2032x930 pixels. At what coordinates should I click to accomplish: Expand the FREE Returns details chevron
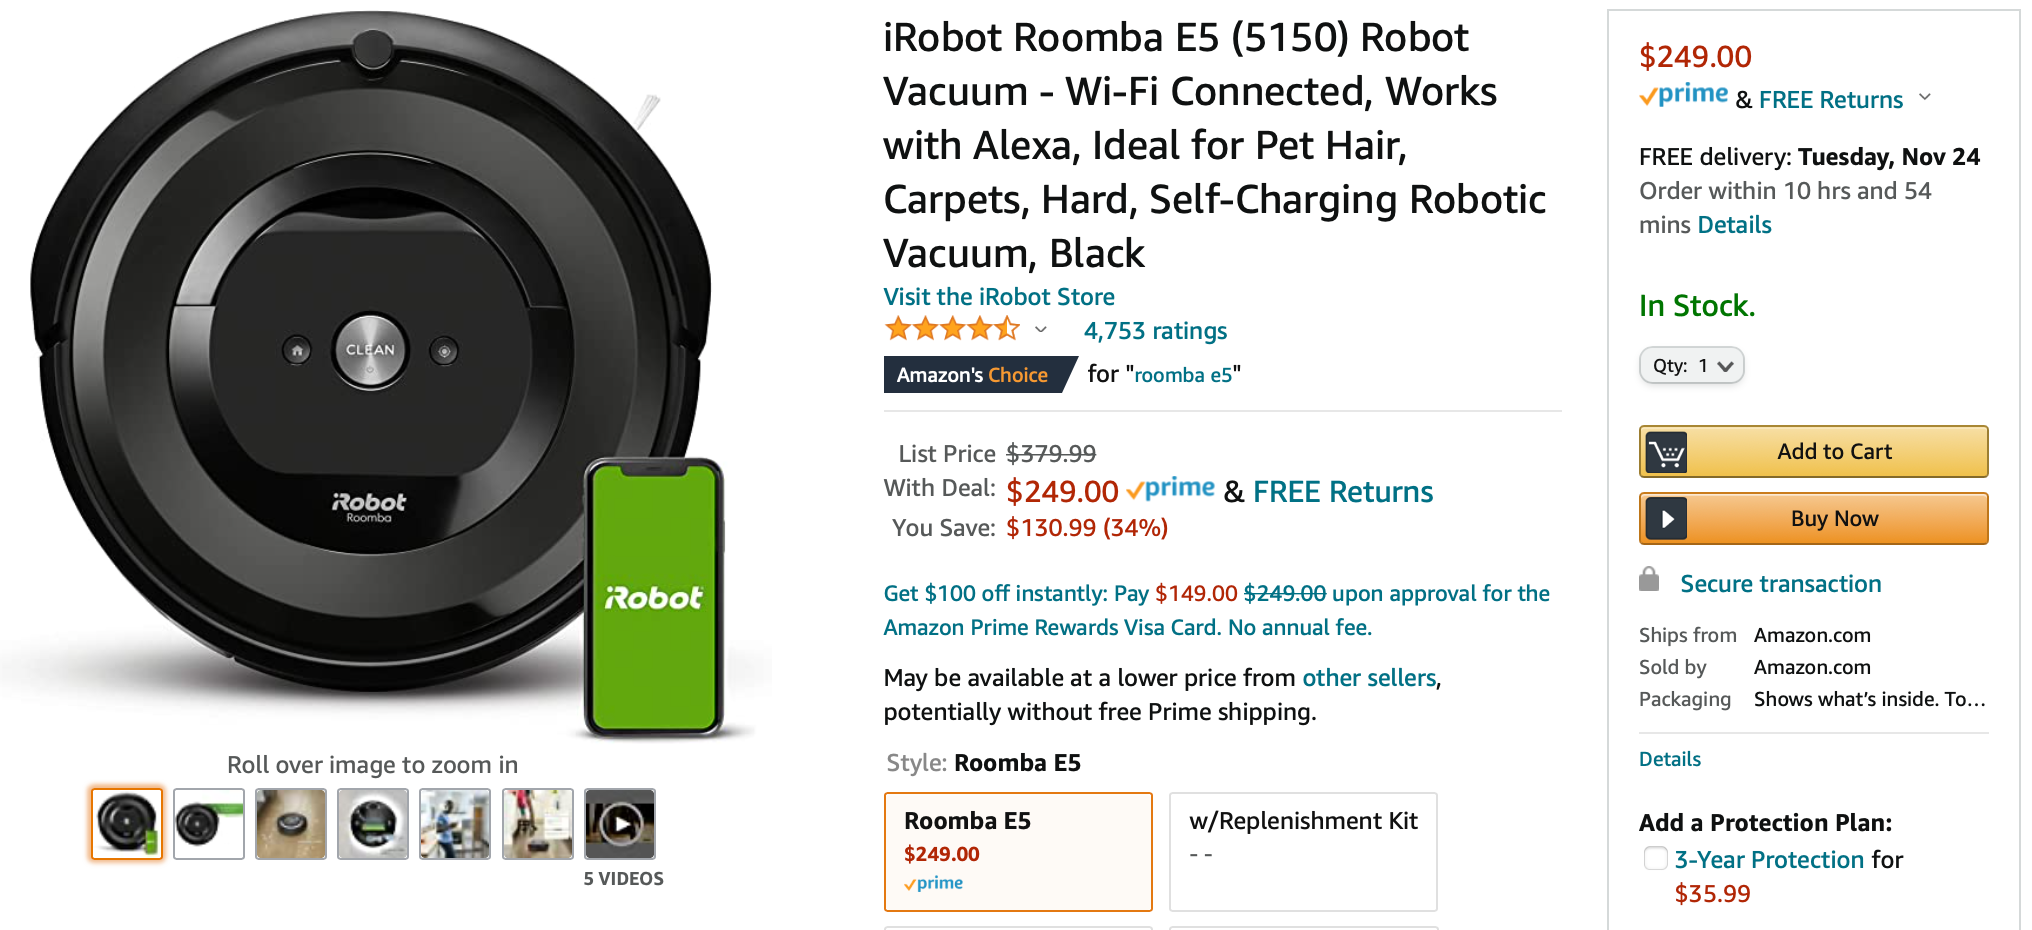pyautogui.click(x=1926, y=98)
